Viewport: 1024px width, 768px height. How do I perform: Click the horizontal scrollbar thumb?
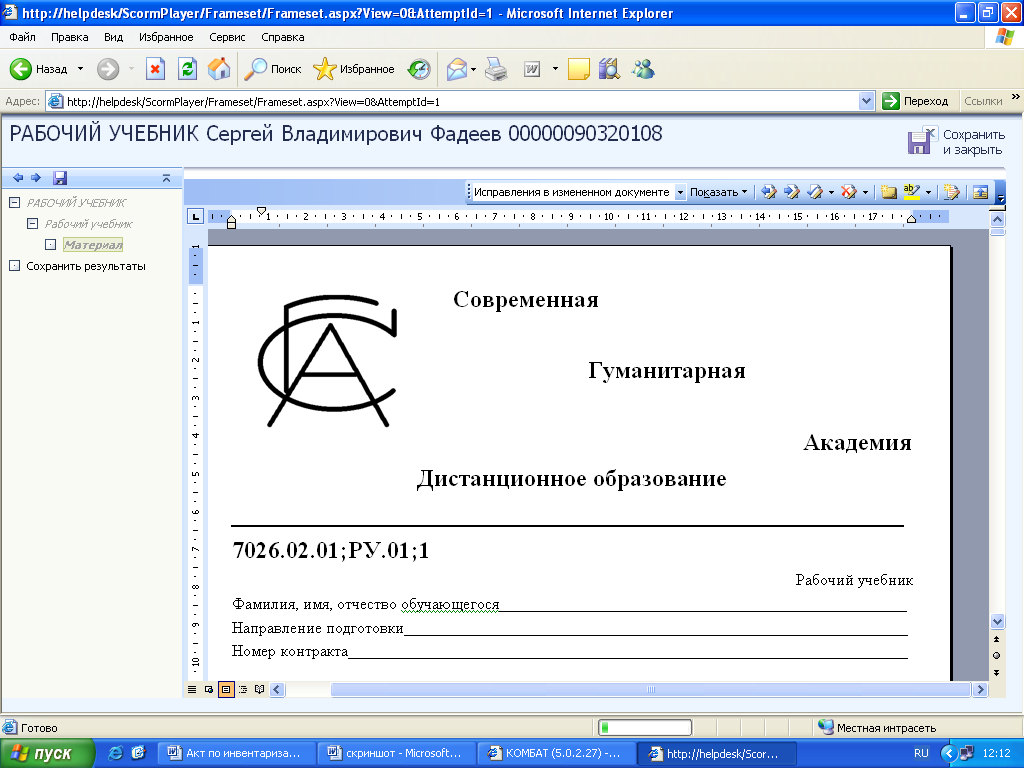pos(650,689)
